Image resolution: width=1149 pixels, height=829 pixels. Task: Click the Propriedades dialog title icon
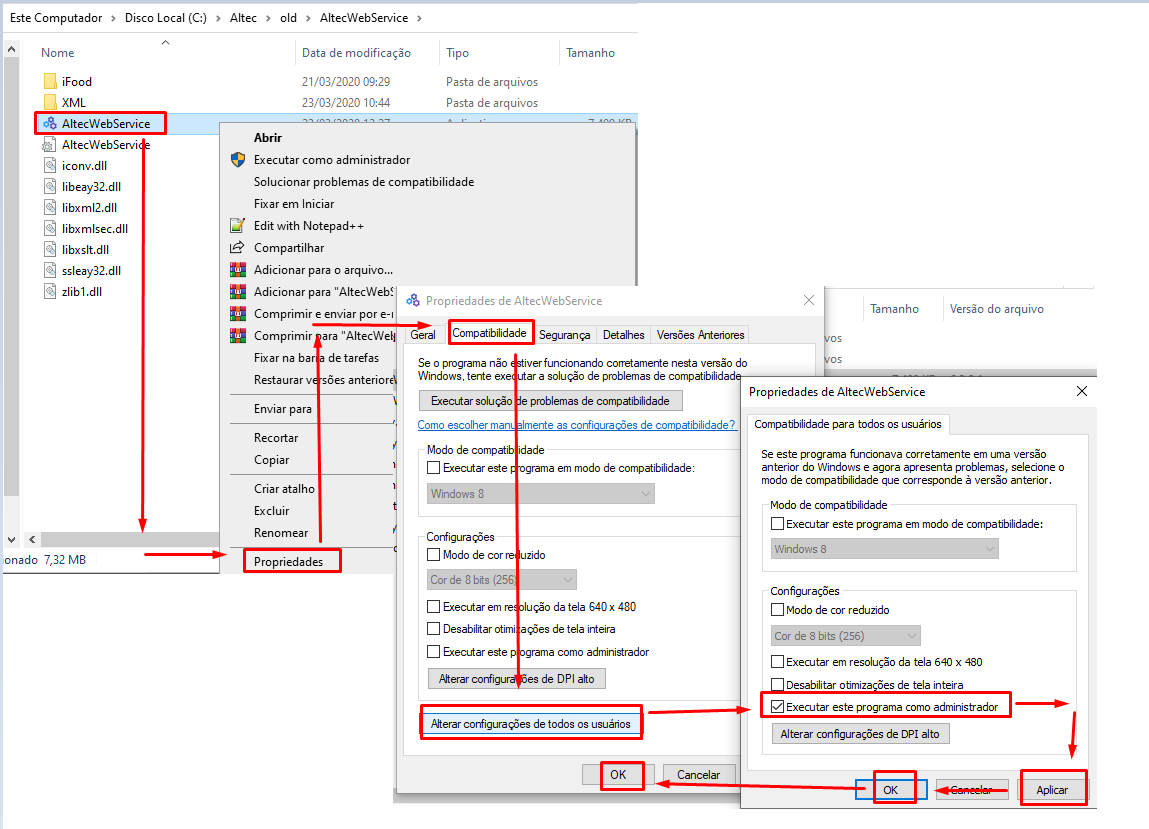[413, 301]
